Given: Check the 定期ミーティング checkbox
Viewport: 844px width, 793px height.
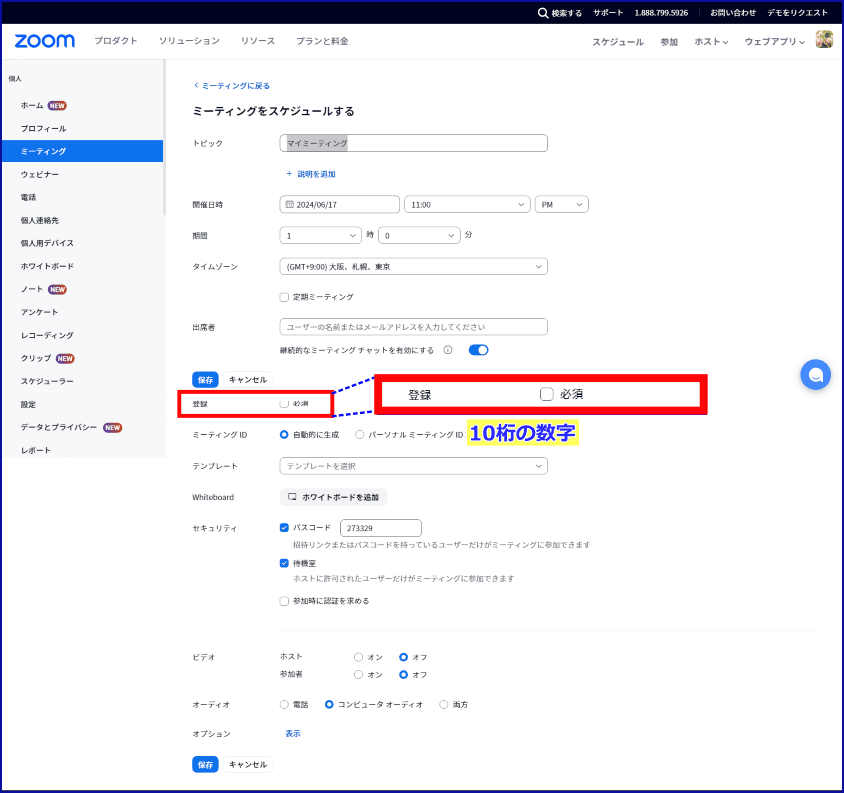Looking at the screenshot, I should point(284,297).
